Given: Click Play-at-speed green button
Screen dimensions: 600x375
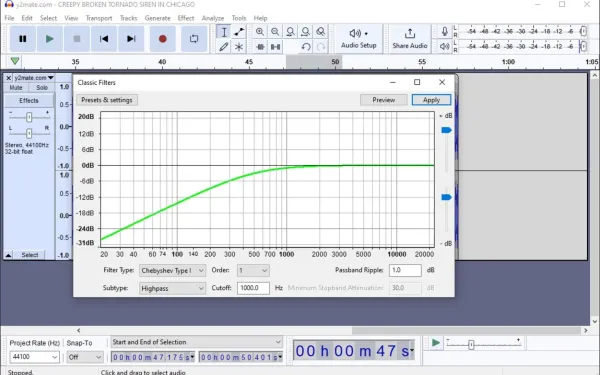Looking at the screenshot, I should [435, 343].
